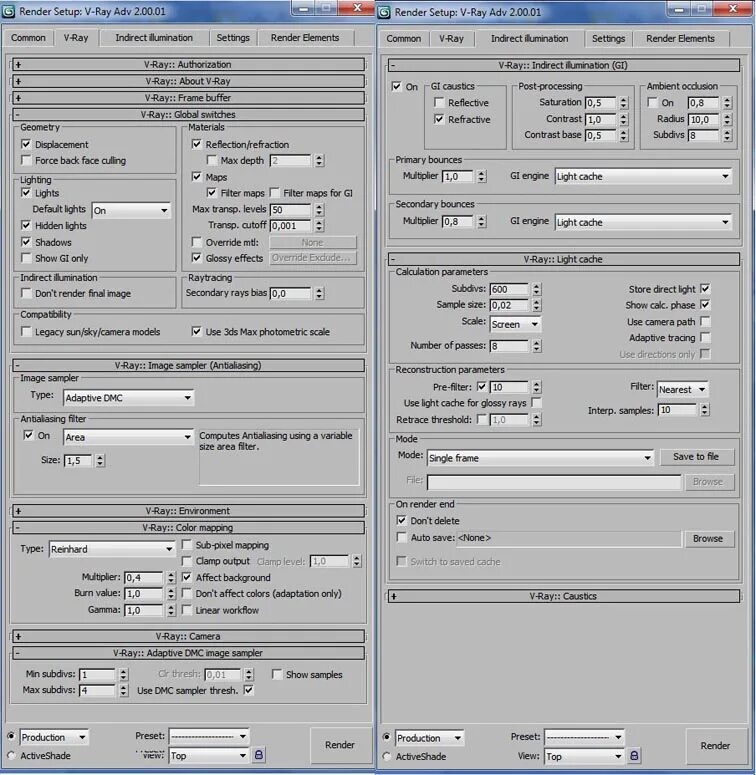Click light cache Subdivs spinner arrows
Screen dimensions: 756x775
(537, 289)
